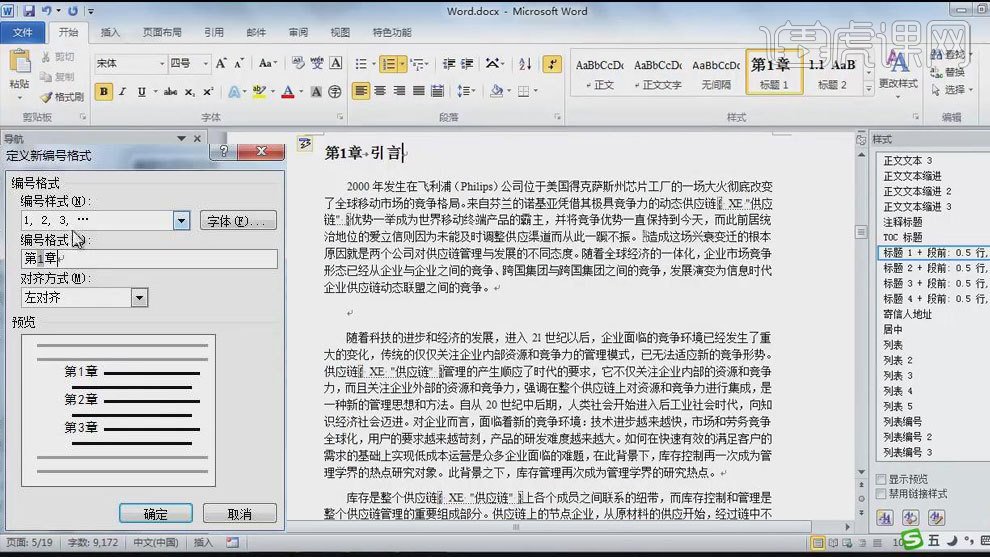Click the sort A-Z icon

[525, 64]
